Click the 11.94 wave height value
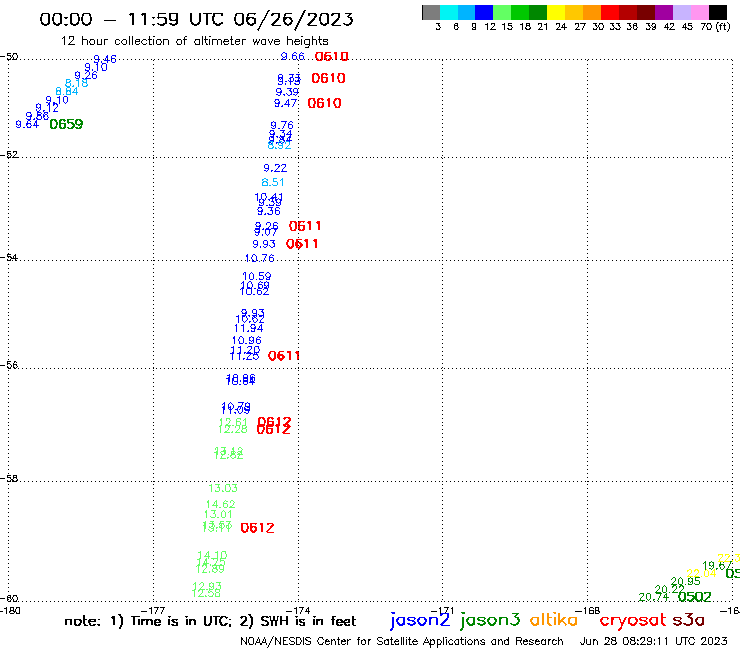 (249, 328)
